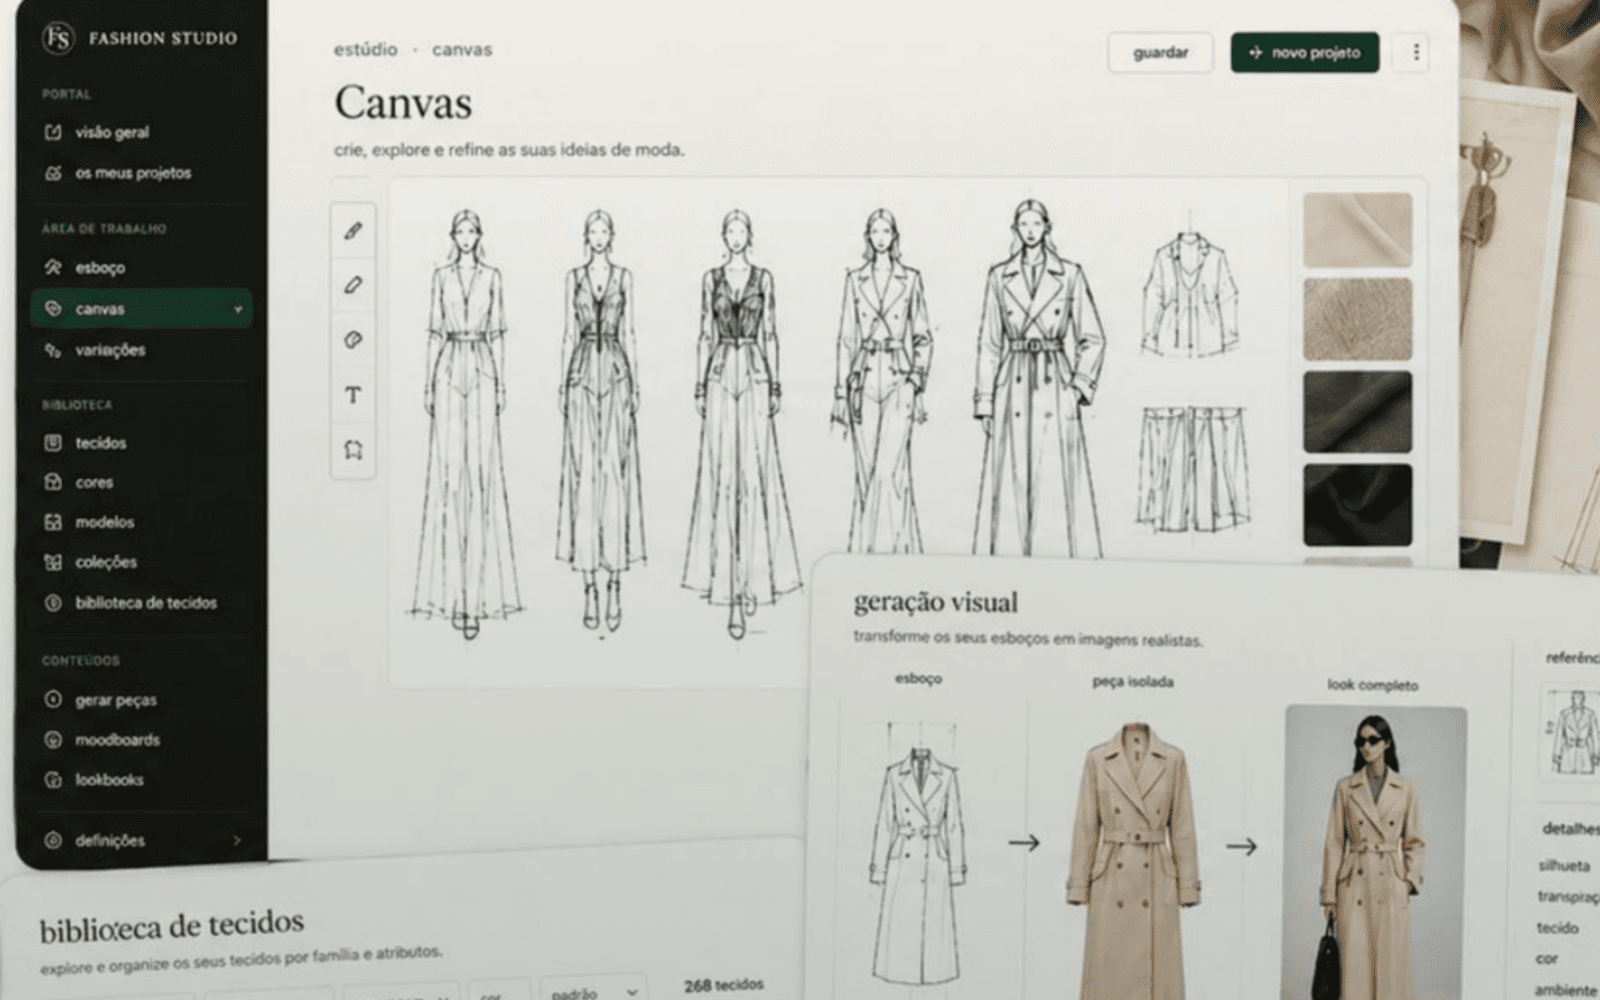Viewport: 1600px width, 1000px height.
Task: Click the cores library icon
Action: click(x=53, y=482)
